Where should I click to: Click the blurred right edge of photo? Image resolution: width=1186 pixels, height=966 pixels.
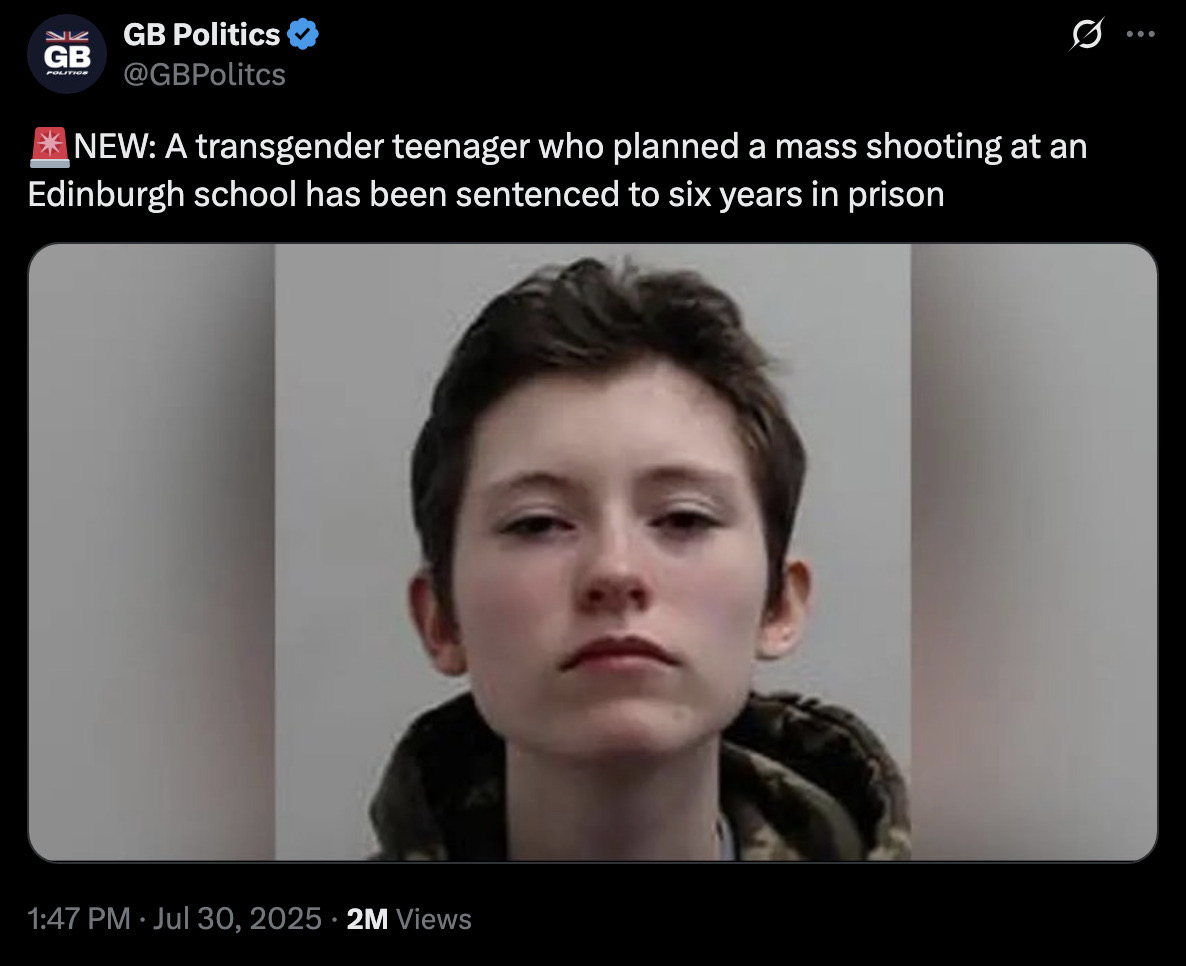click(x=1034, y=552)
